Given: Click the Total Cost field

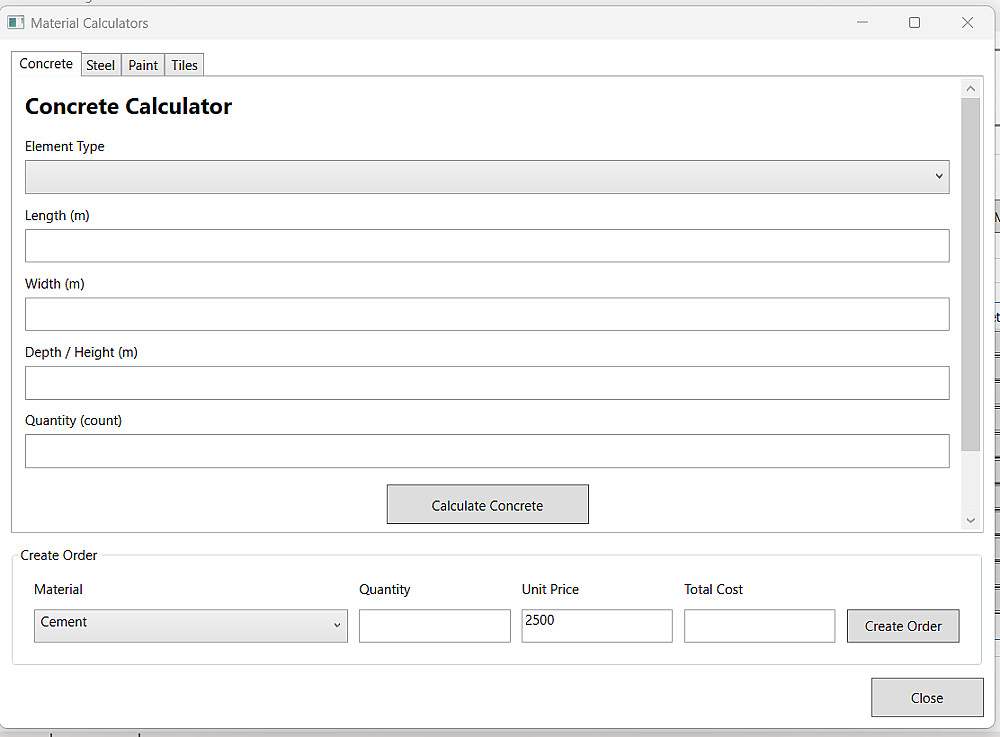Looking at the screenshot, I should pyautogui.click(x=760, y=625).
